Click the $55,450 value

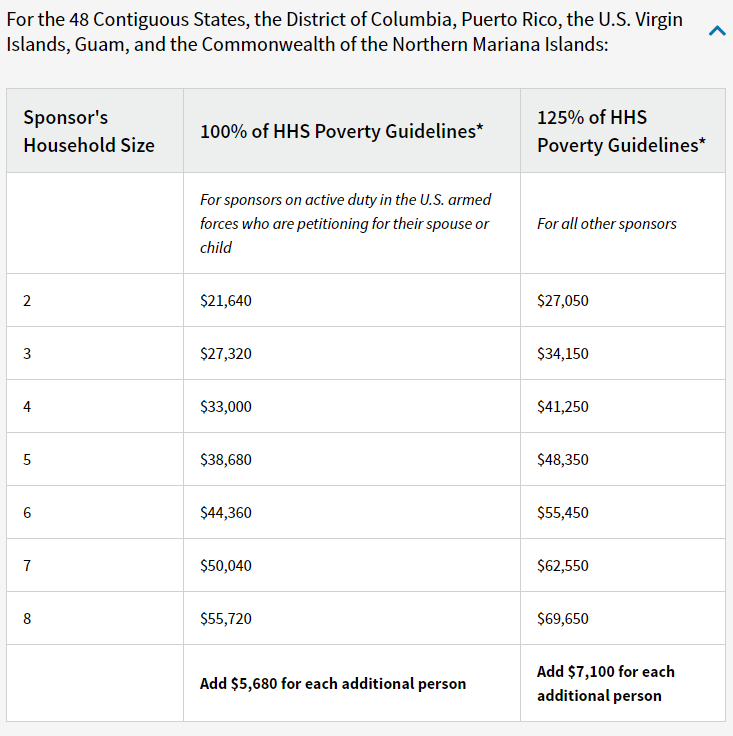(x=563, y=513)
